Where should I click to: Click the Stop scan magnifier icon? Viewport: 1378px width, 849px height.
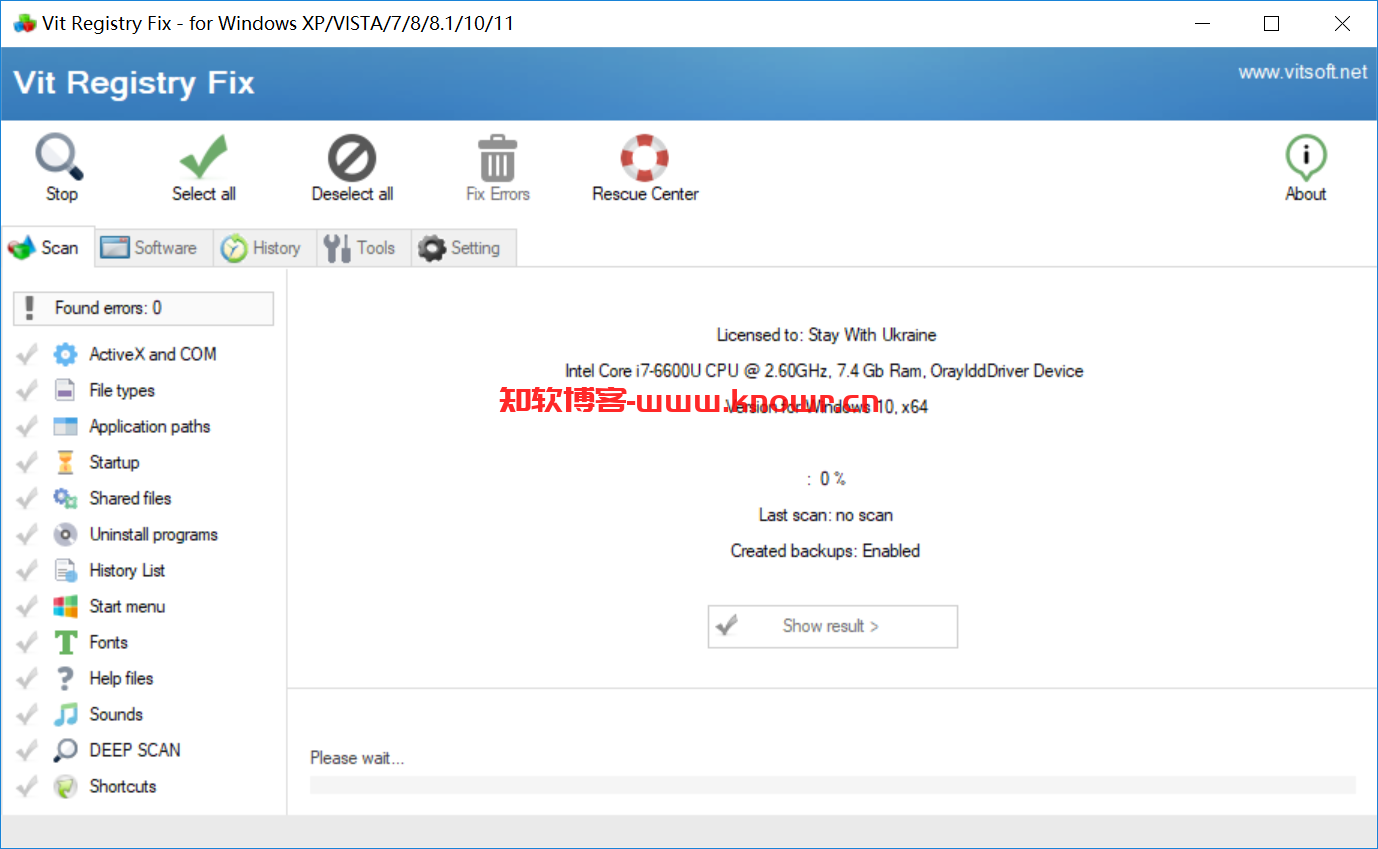coord(60,157)
